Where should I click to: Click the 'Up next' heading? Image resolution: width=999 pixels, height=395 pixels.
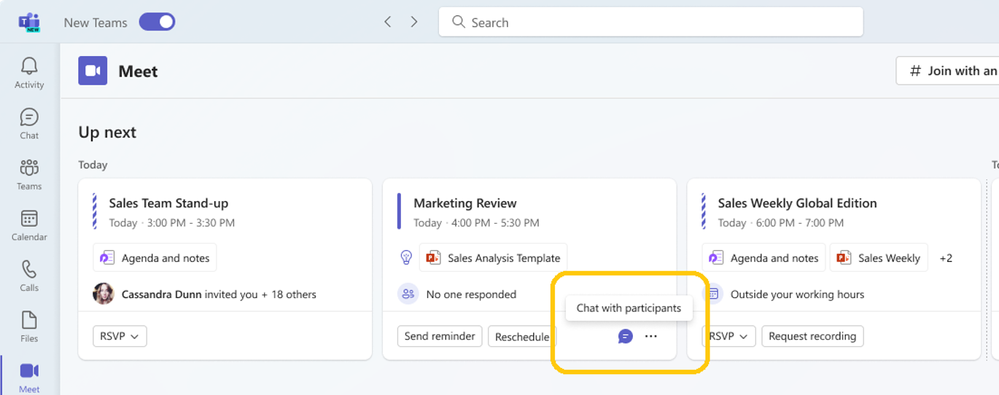tap(107, 133)
